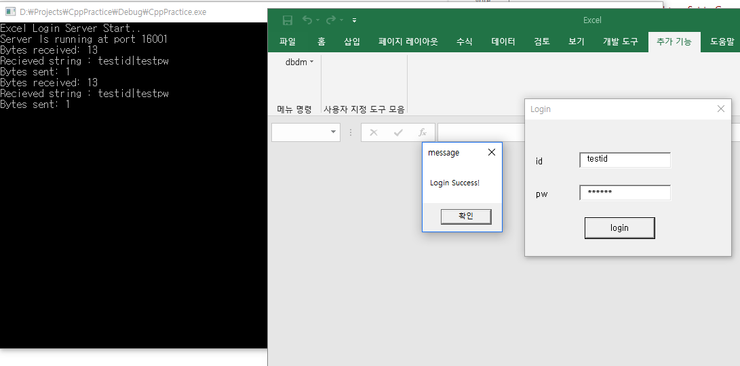
Task: Click inside the Excel formula bar
Action: (481, 132)
